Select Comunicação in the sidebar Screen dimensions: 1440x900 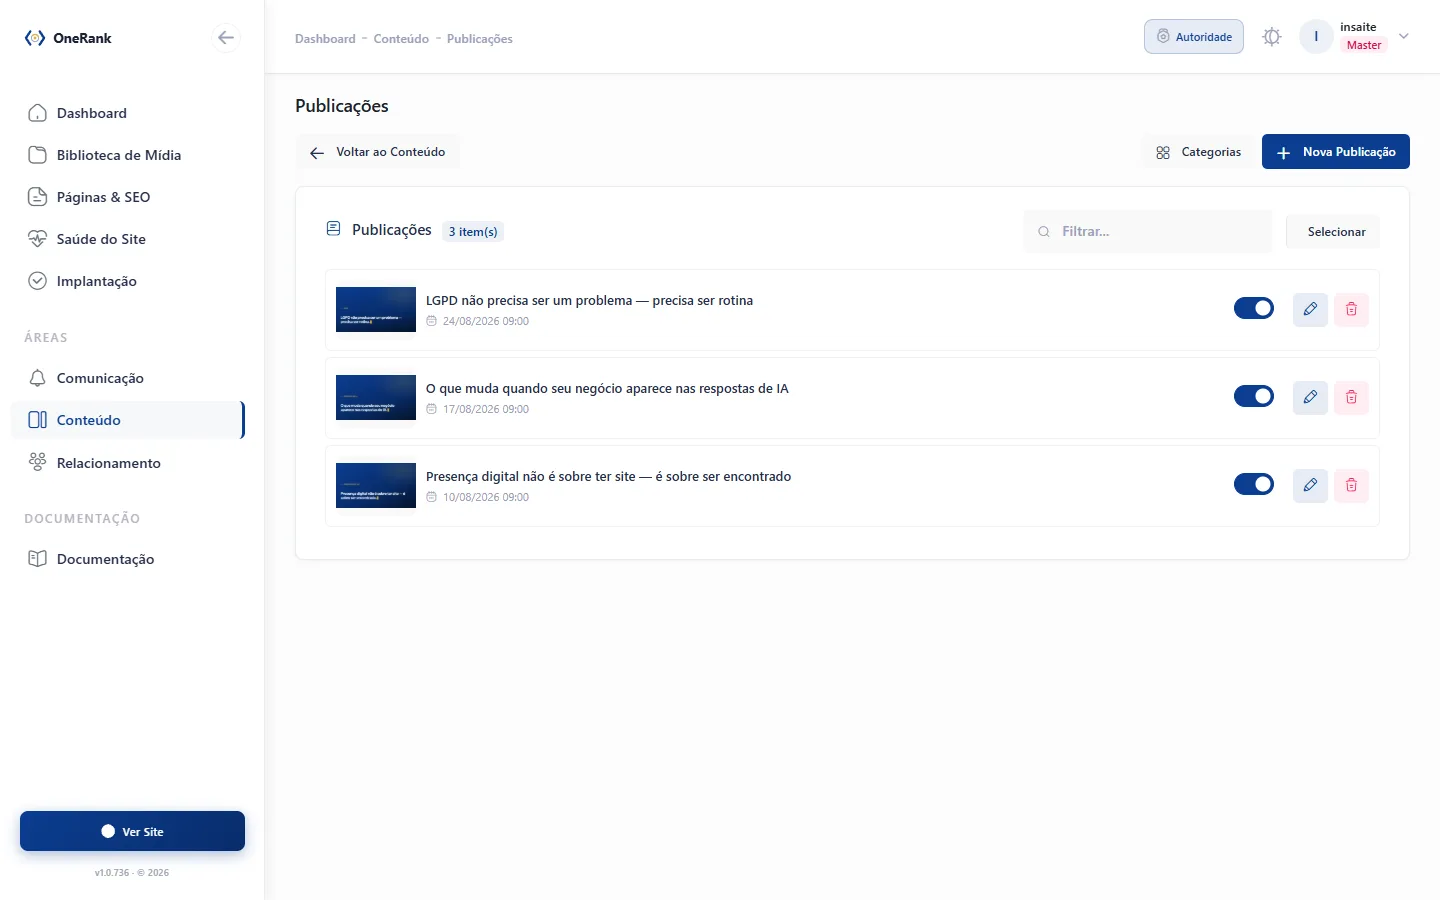(x=128, y=378)
